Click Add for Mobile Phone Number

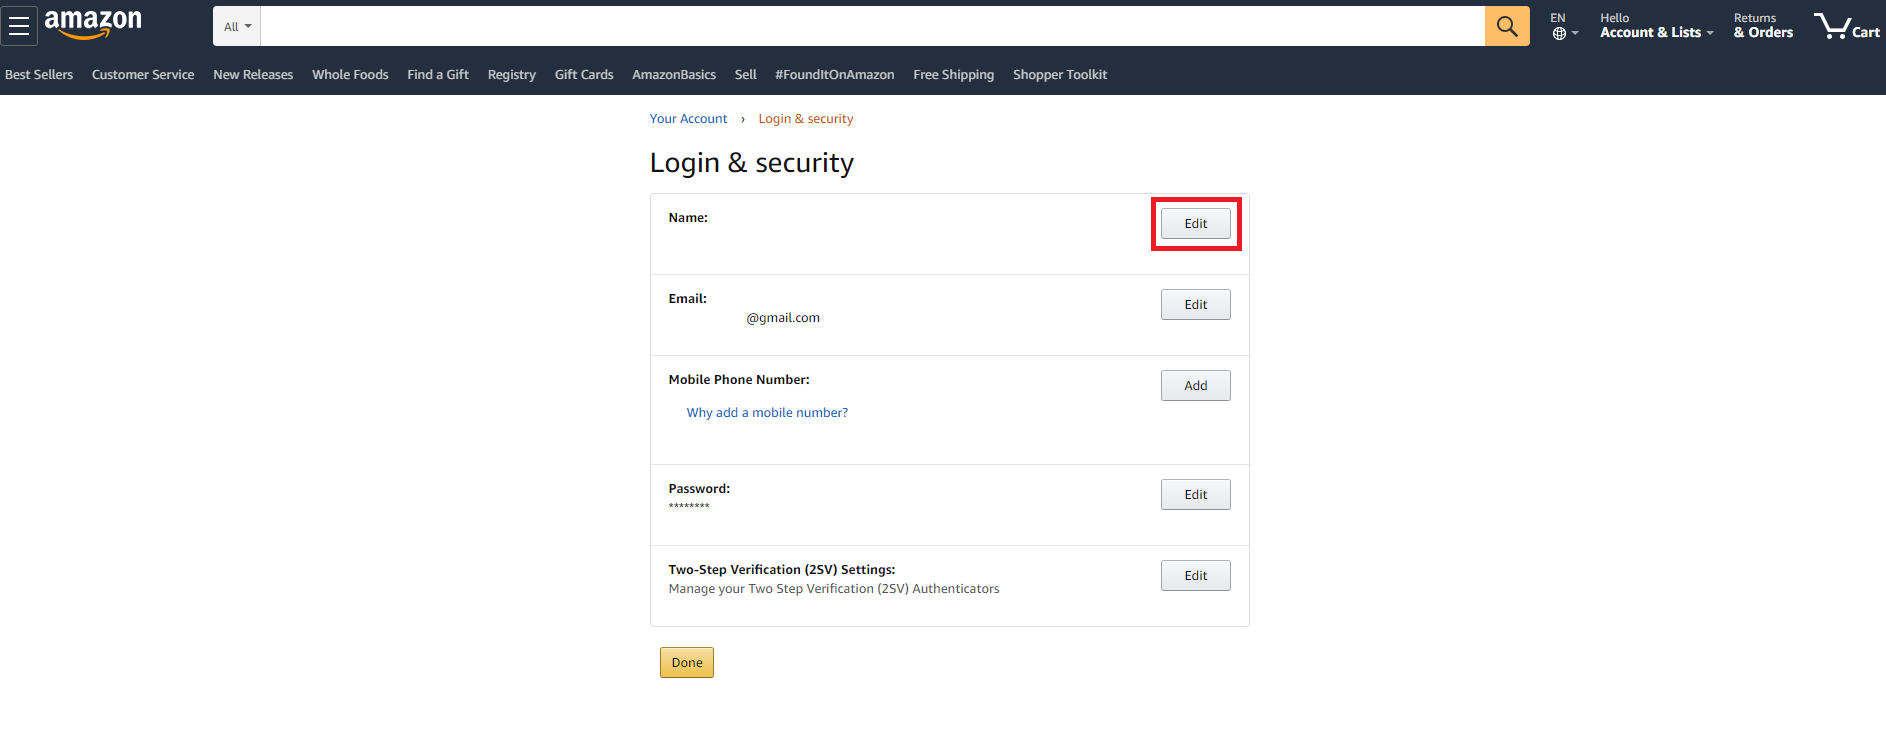tap(1195, 385)
